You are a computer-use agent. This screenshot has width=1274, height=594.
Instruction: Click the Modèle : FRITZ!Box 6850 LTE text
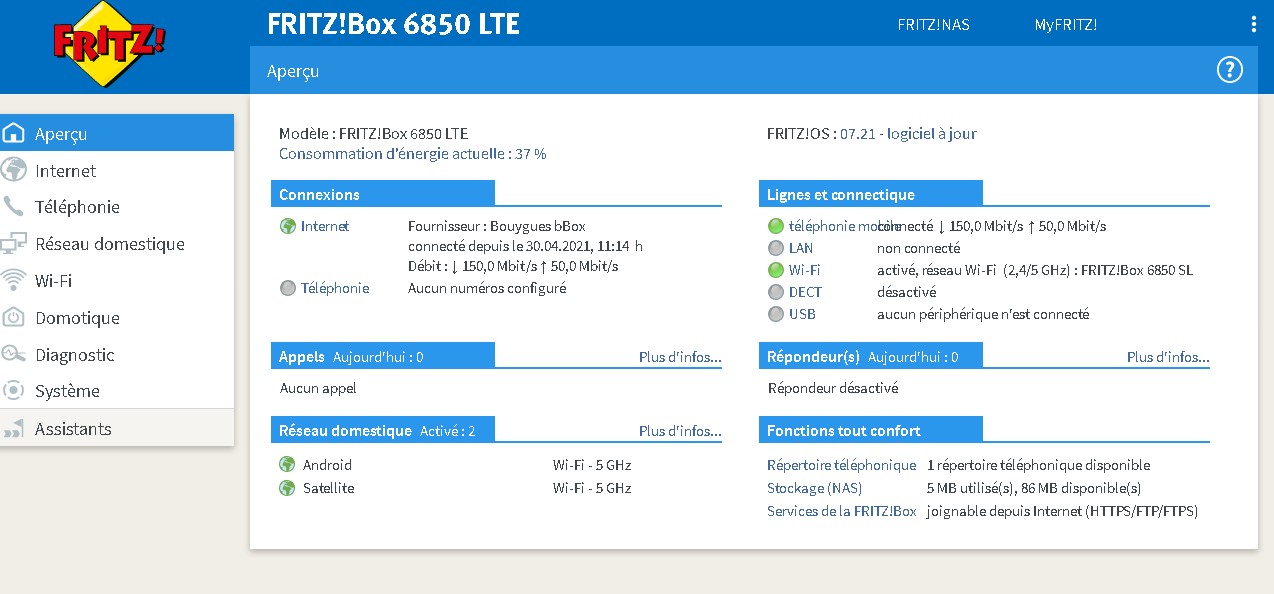(x=373, y=134)
